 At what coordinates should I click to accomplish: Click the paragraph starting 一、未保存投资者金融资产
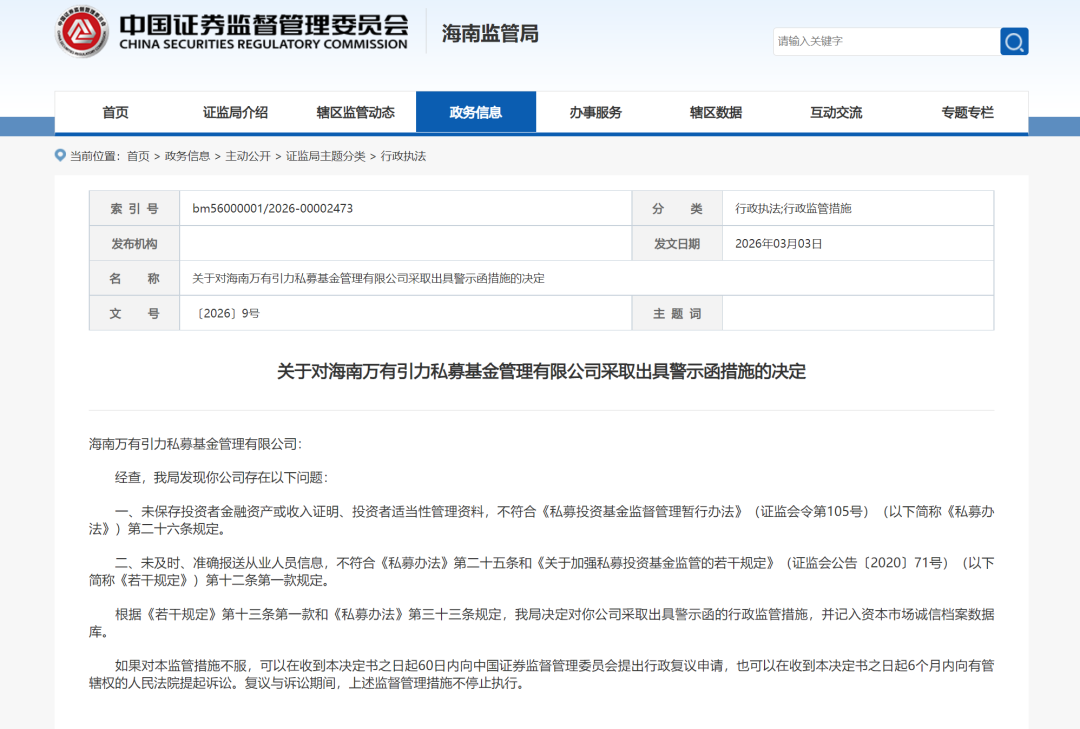[x=541, y=520]
